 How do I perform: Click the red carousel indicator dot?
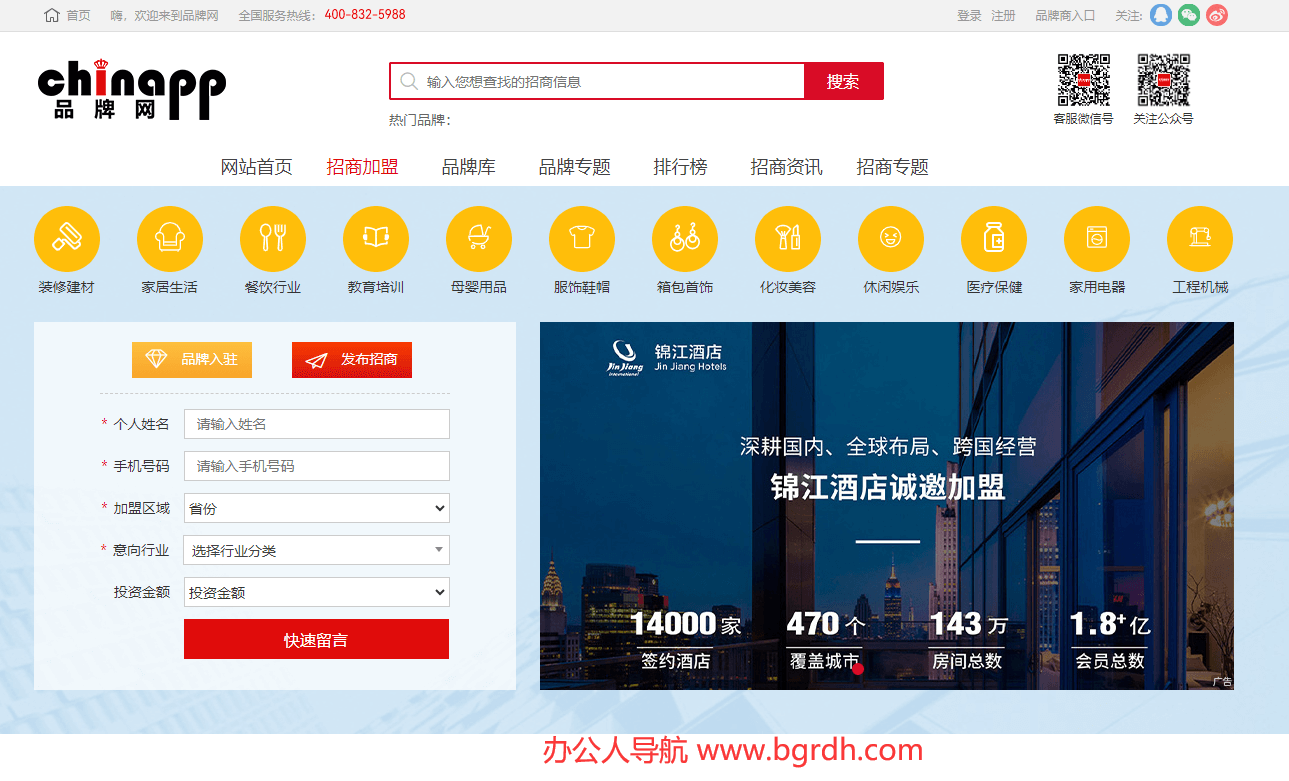(x=857, y=668)
